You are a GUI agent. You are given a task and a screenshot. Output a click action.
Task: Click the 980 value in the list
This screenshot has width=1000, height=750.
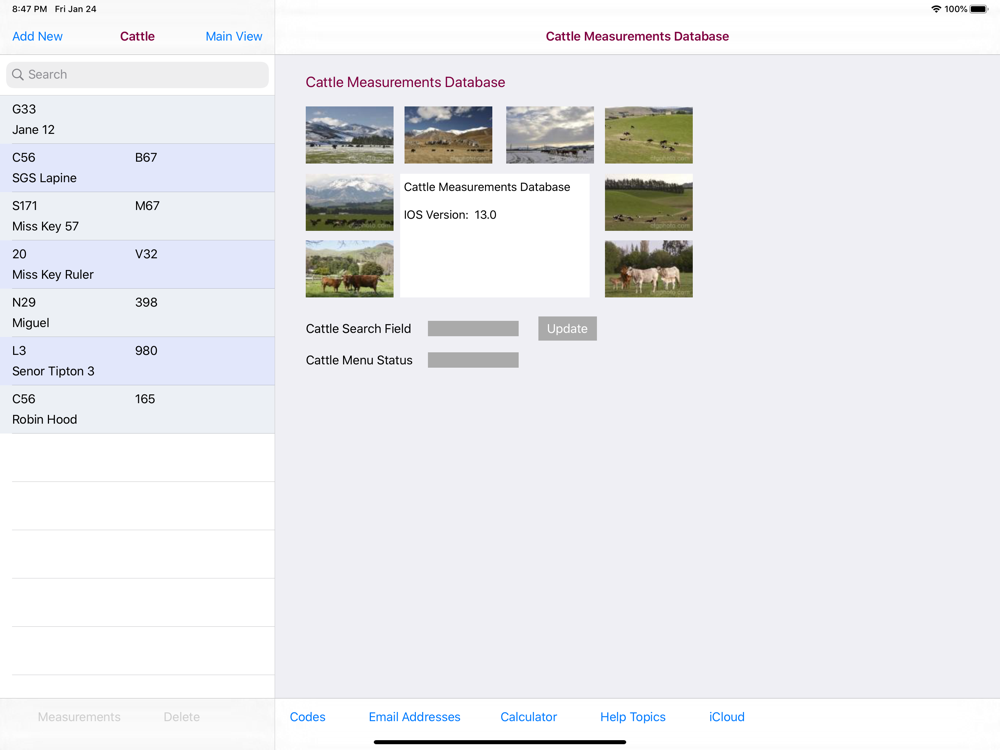[146, 351]
